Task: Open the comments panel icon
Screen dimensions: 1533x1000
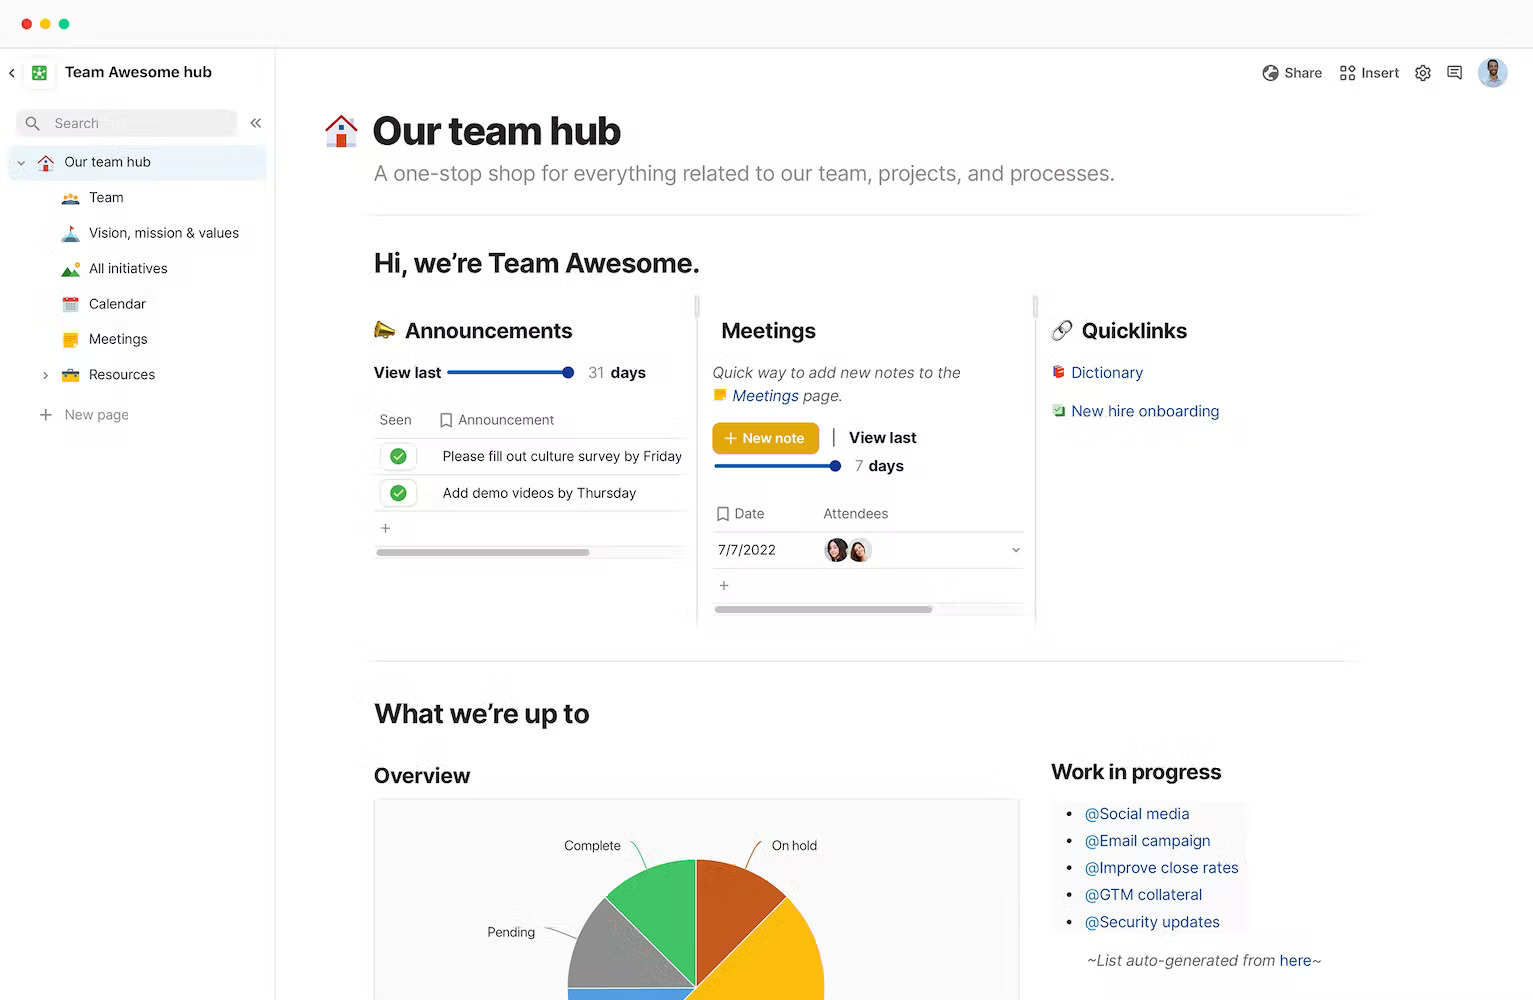Action: [1455, 72]
